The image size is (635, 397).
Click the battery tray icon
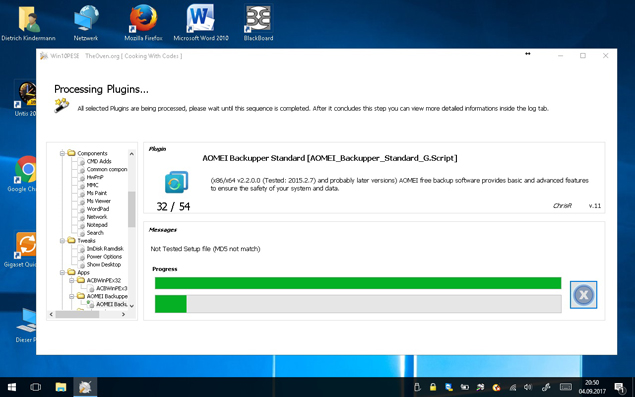tap(465, 387)
